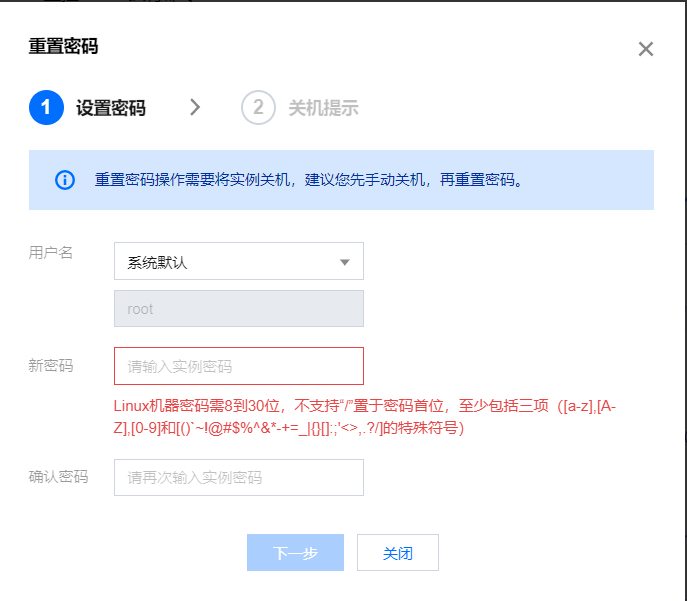Click the 确认密码 field label
Image resolution: width=687 pixels, height=601 pixels.
(58, 477)
